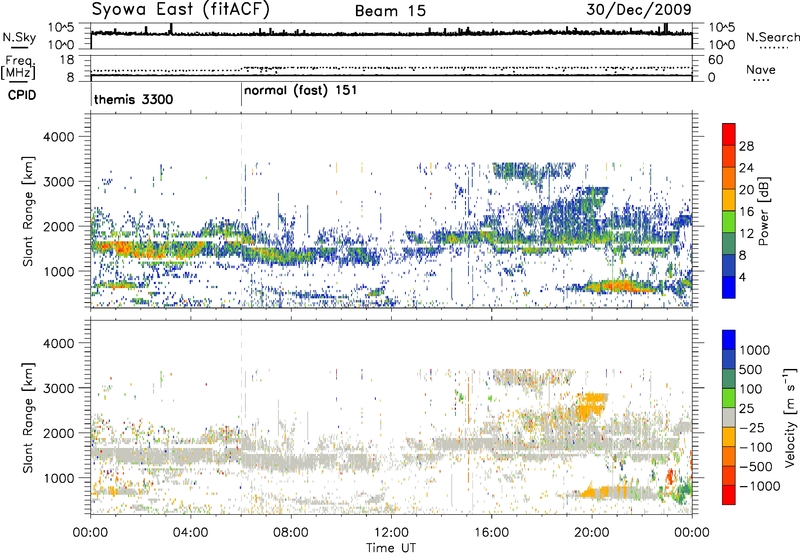Click the '-100' label on Velocity colorbar
This screenshot has height=554, width=800.
click(756, 447)
